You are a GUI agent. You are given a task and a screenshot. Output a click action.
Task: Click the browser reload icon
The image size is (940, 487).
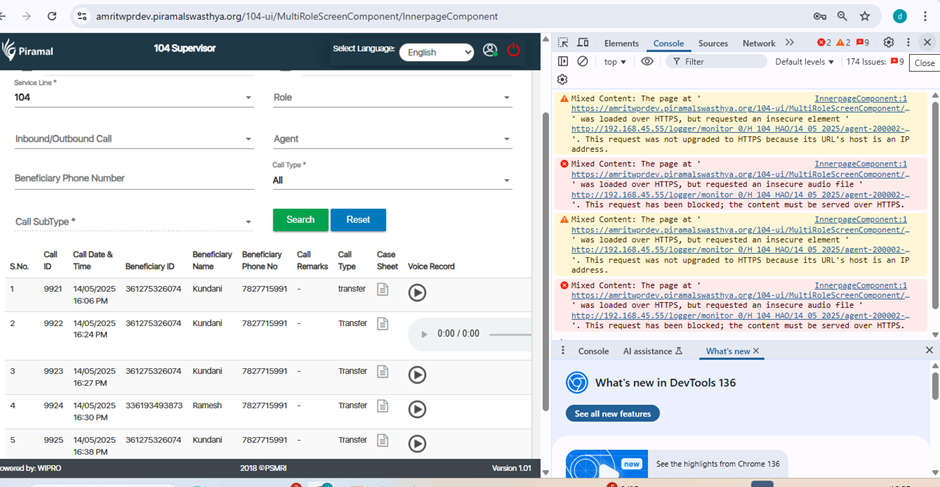click(x=52, y=17)
